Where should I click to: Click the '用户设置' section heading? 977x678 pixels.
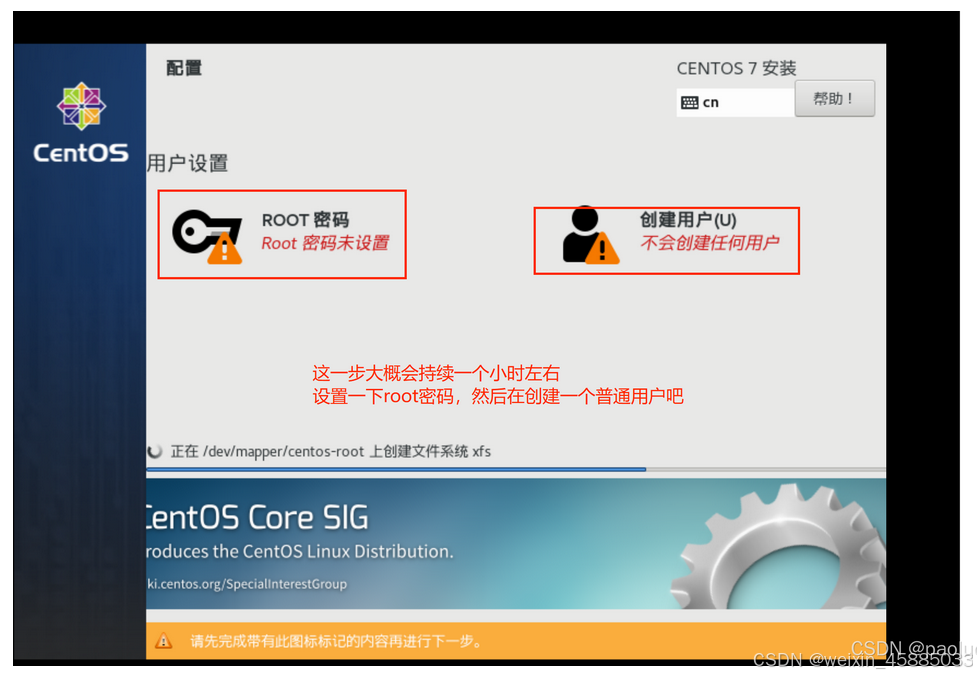[188, 163]
